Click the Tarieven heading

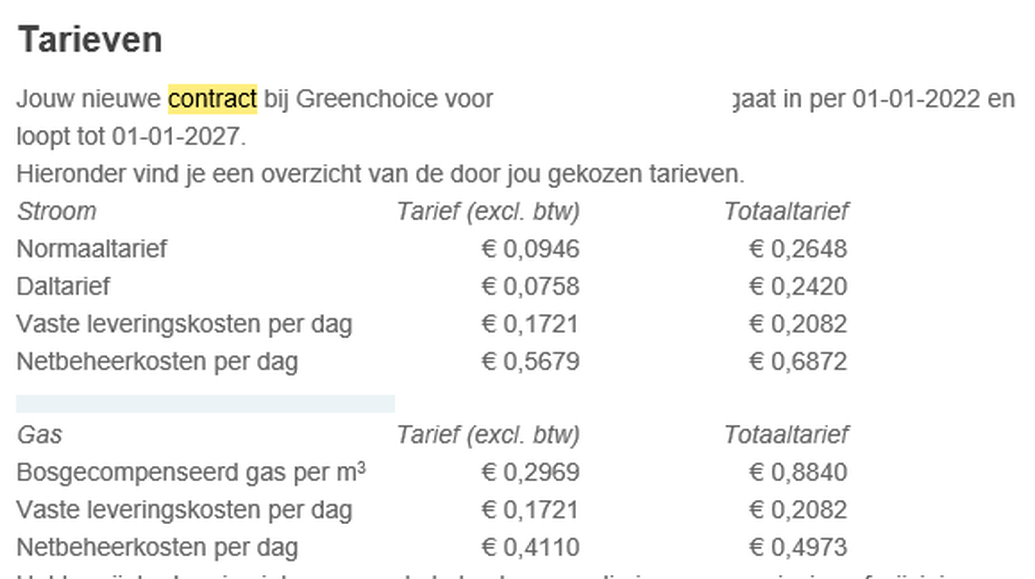click(90, 40)
